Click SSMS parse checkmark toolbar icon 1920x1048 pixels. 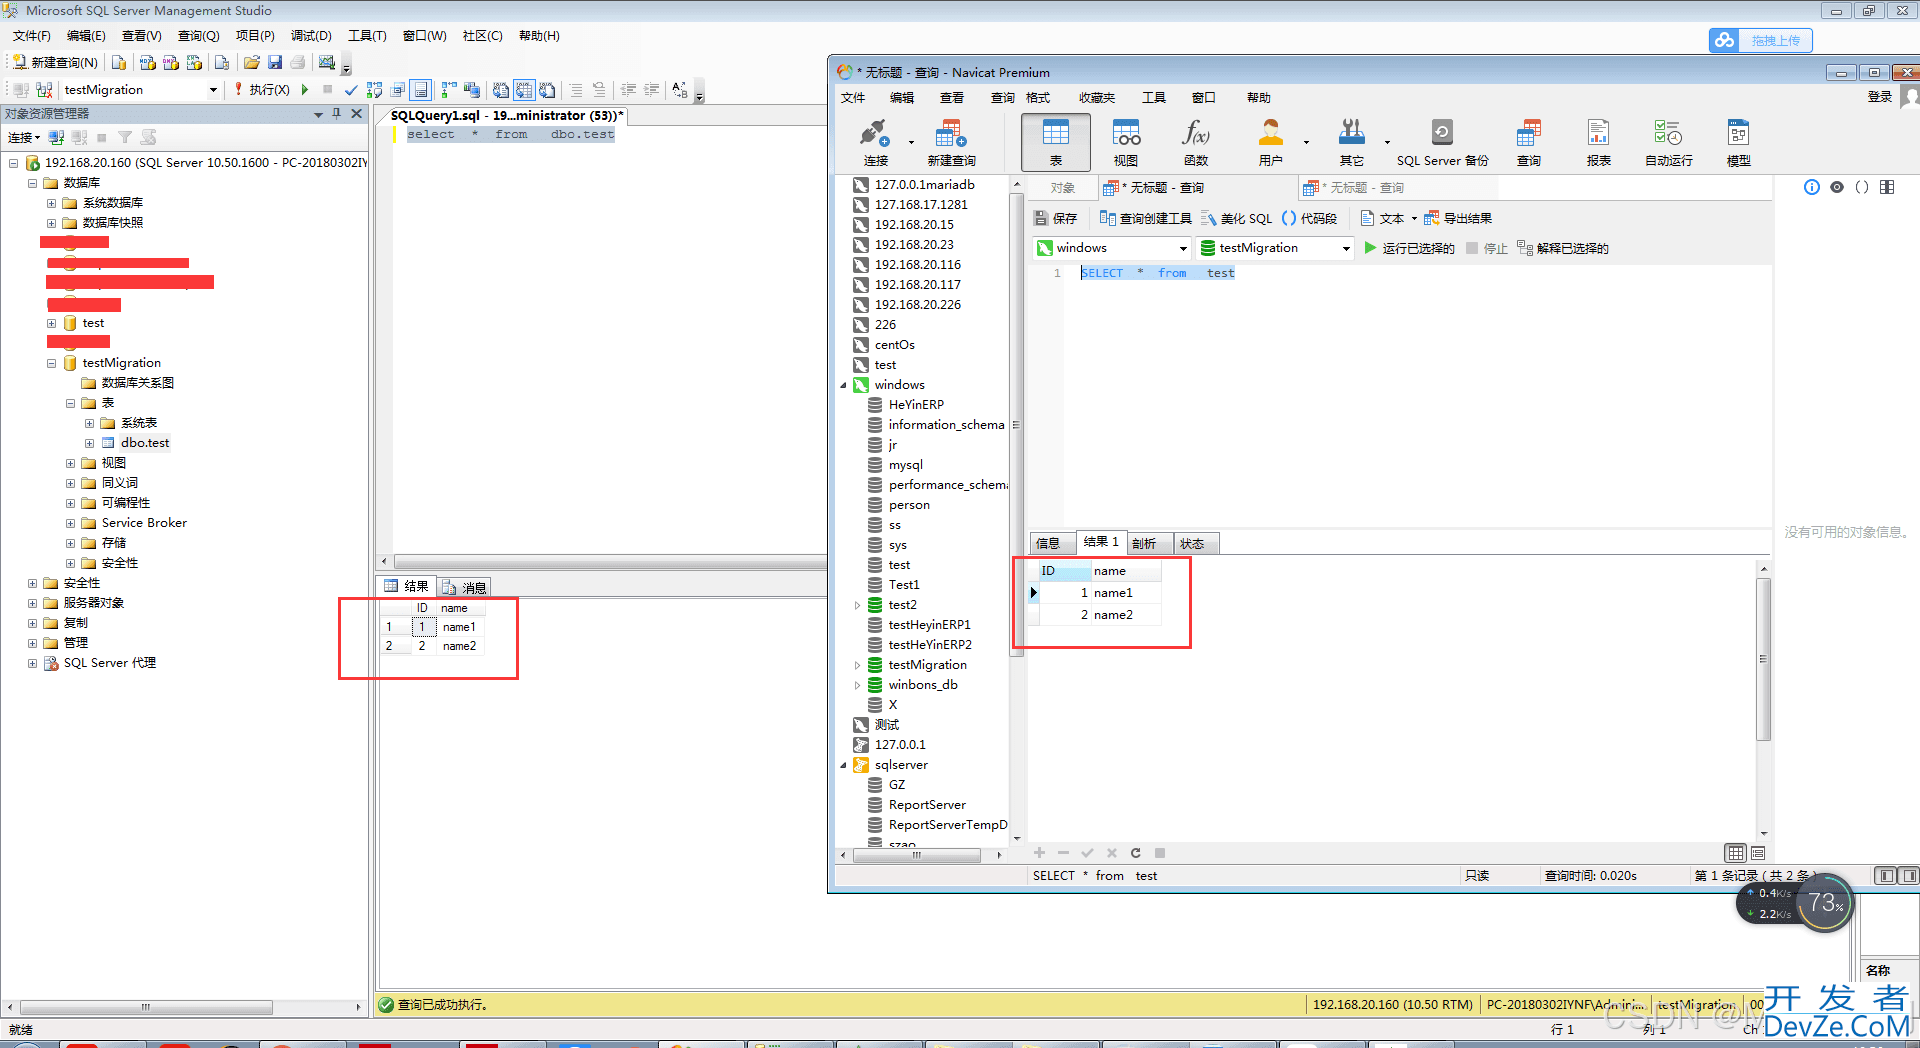[351, 90]
